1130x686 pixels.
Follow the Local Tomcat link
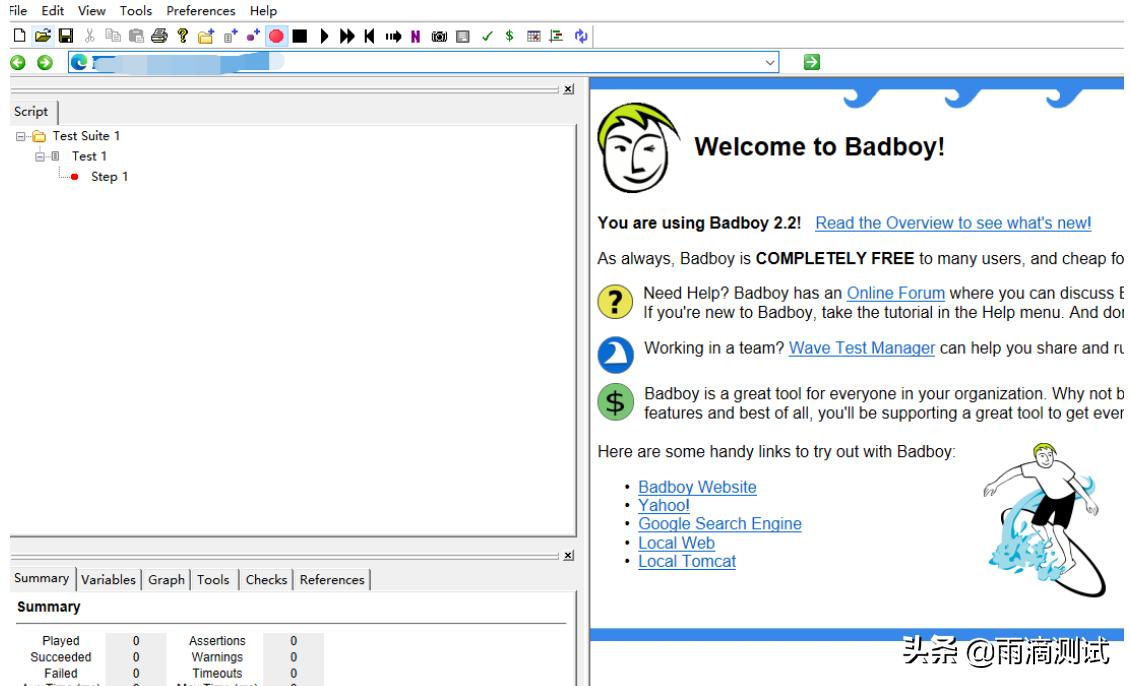pos(687,561)
